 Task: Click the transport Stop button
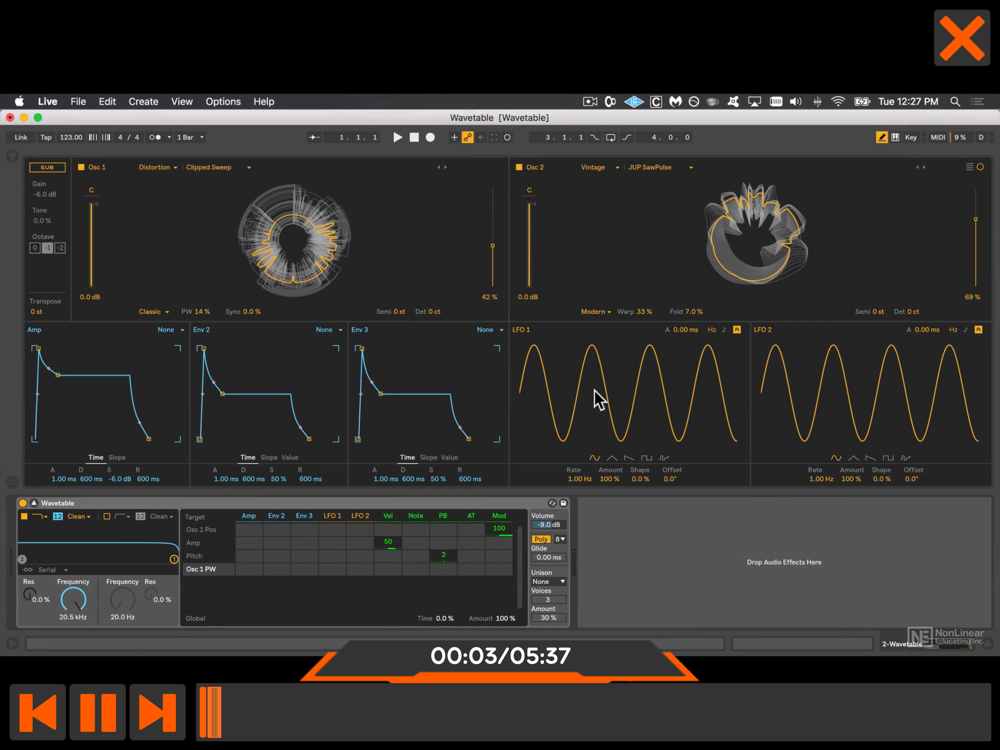tap(414, 137)
